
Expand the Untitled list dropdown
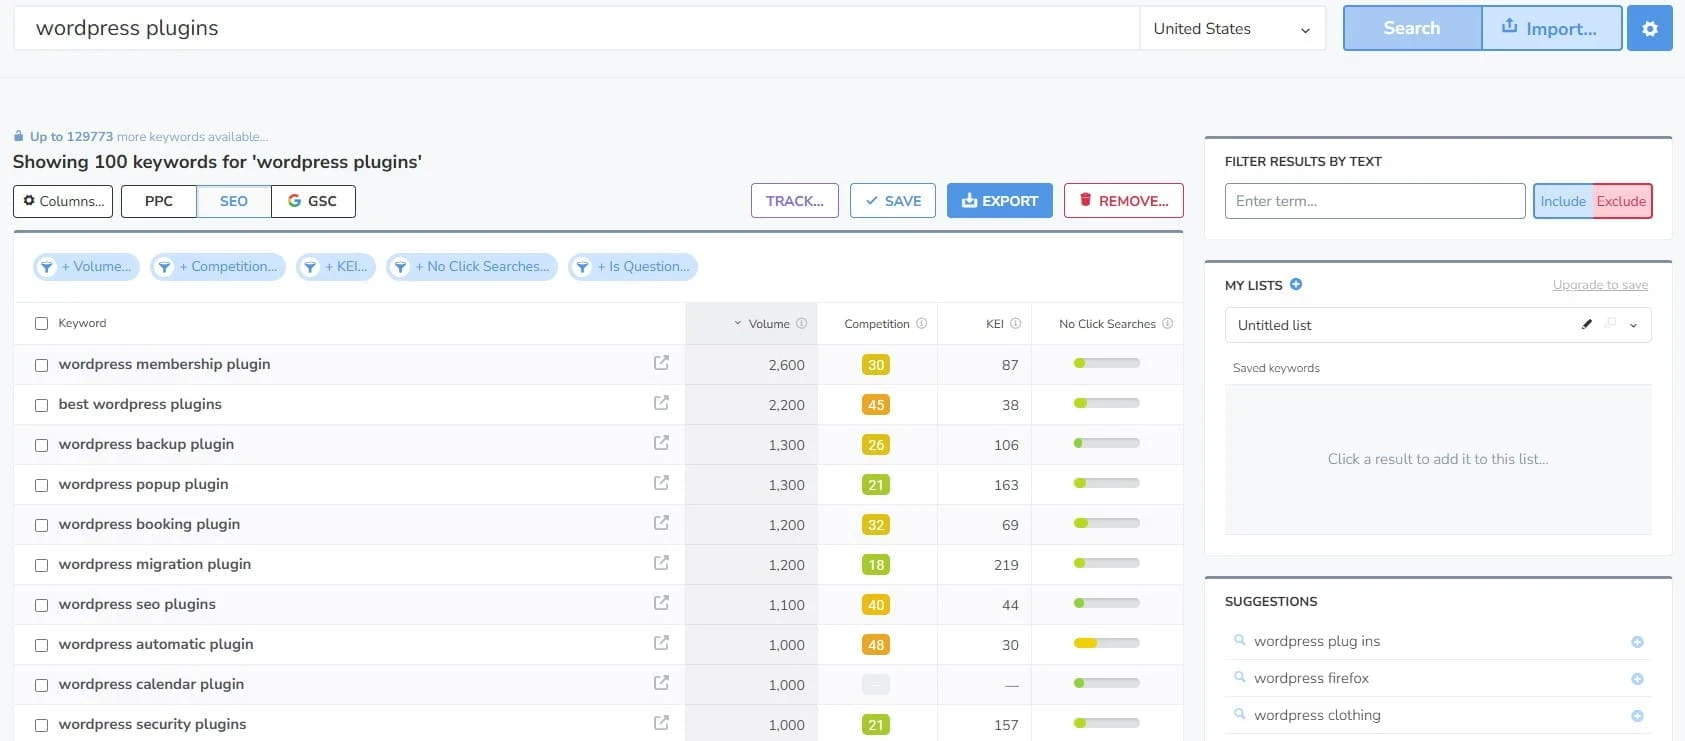coord(1633,325)
